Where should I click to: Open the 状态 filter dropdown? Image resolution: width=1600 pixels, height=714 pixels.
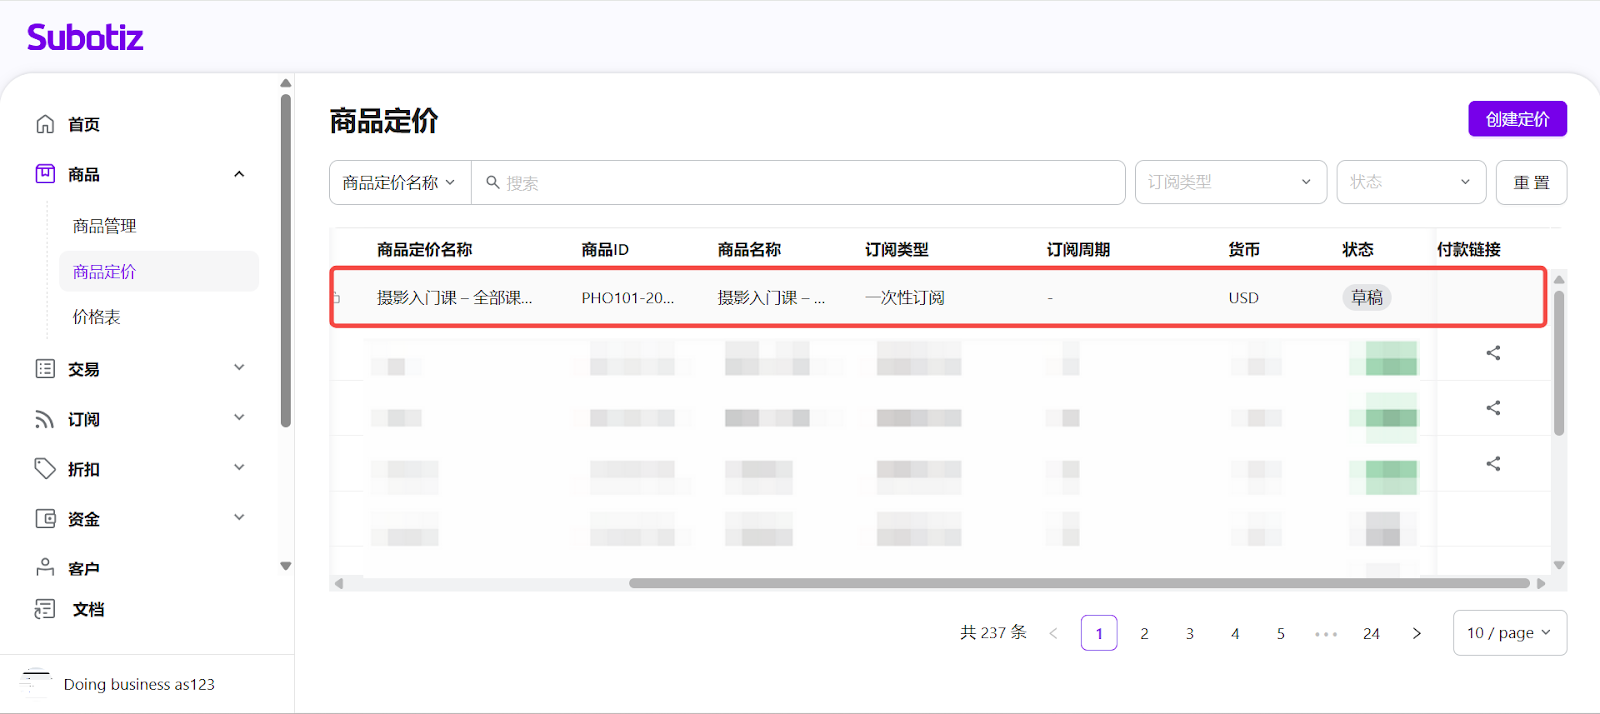point(1410,182)
